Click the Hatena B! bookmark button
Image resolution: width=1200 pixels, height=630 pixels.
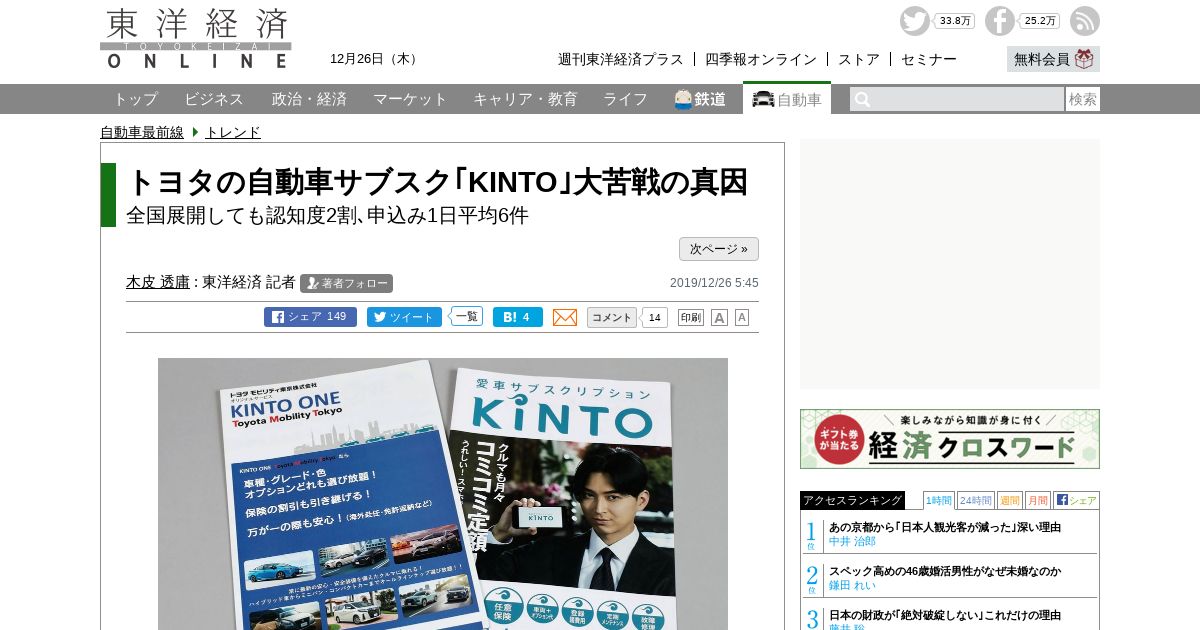pos(518,317)
